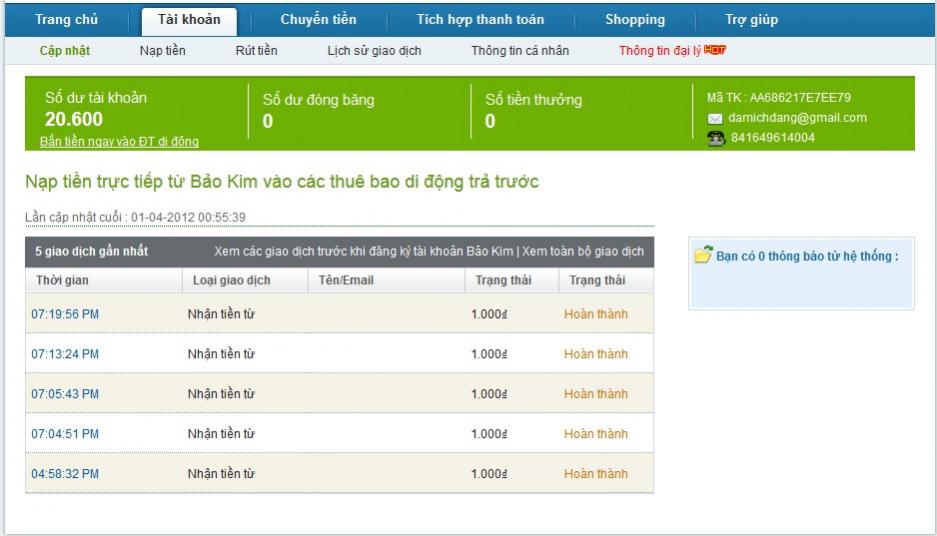Click the Số dư đóng băng label
The image size is (937, 536).
pyautogui.click(x=319, y=100)
